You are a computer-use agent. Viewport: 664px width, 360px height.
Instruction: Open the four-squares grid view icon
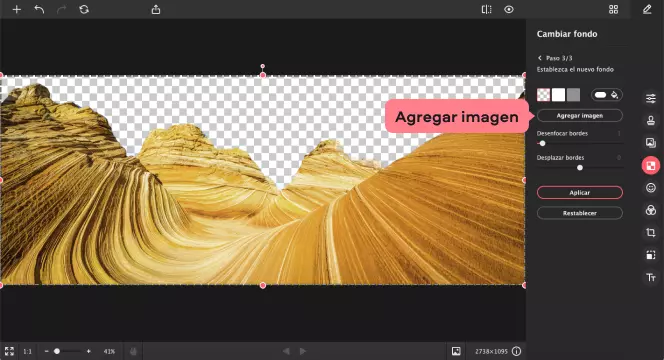point(614,9)
